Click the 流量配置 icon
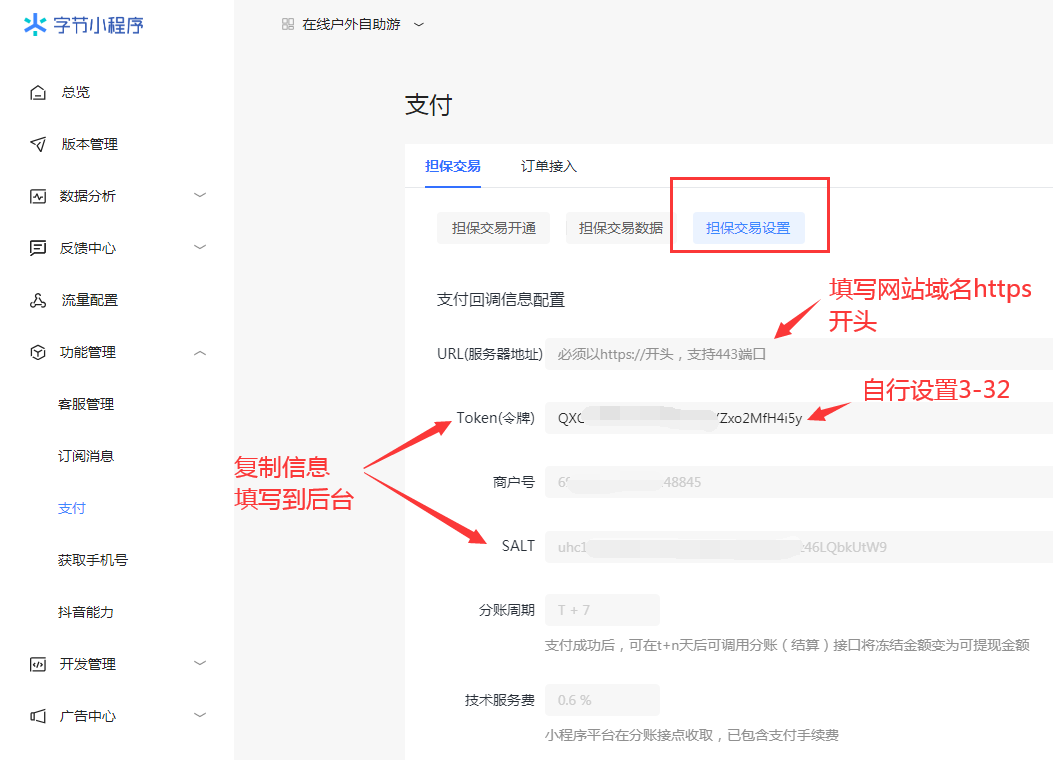 [38, 300]
